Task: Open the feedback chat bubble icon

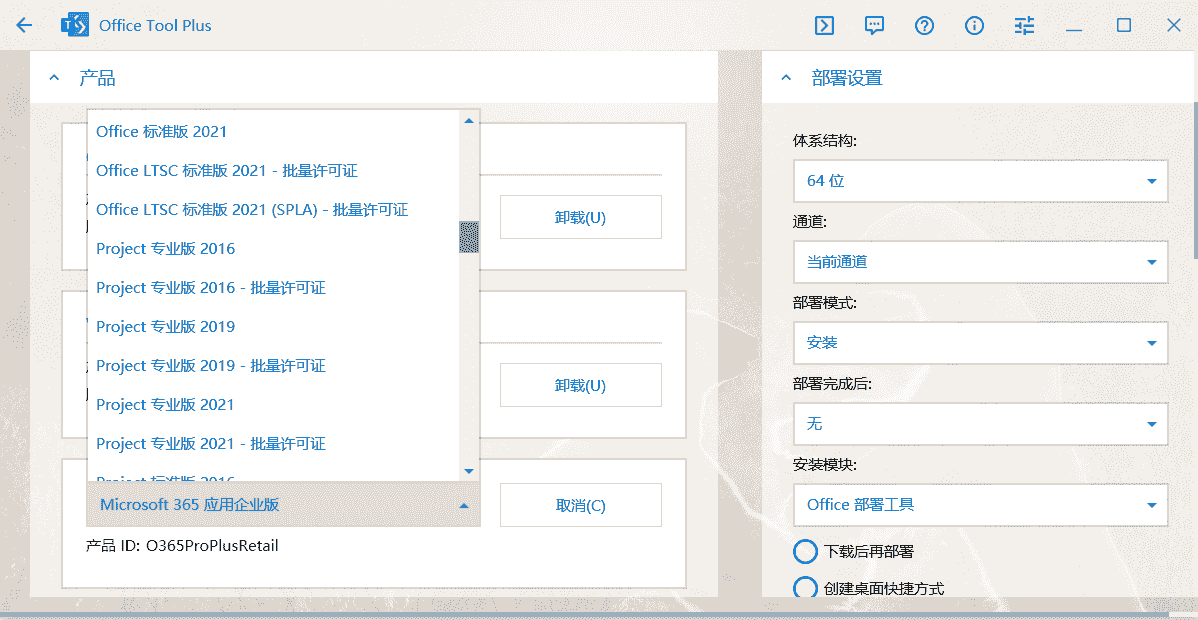Action: pos(874,25)
